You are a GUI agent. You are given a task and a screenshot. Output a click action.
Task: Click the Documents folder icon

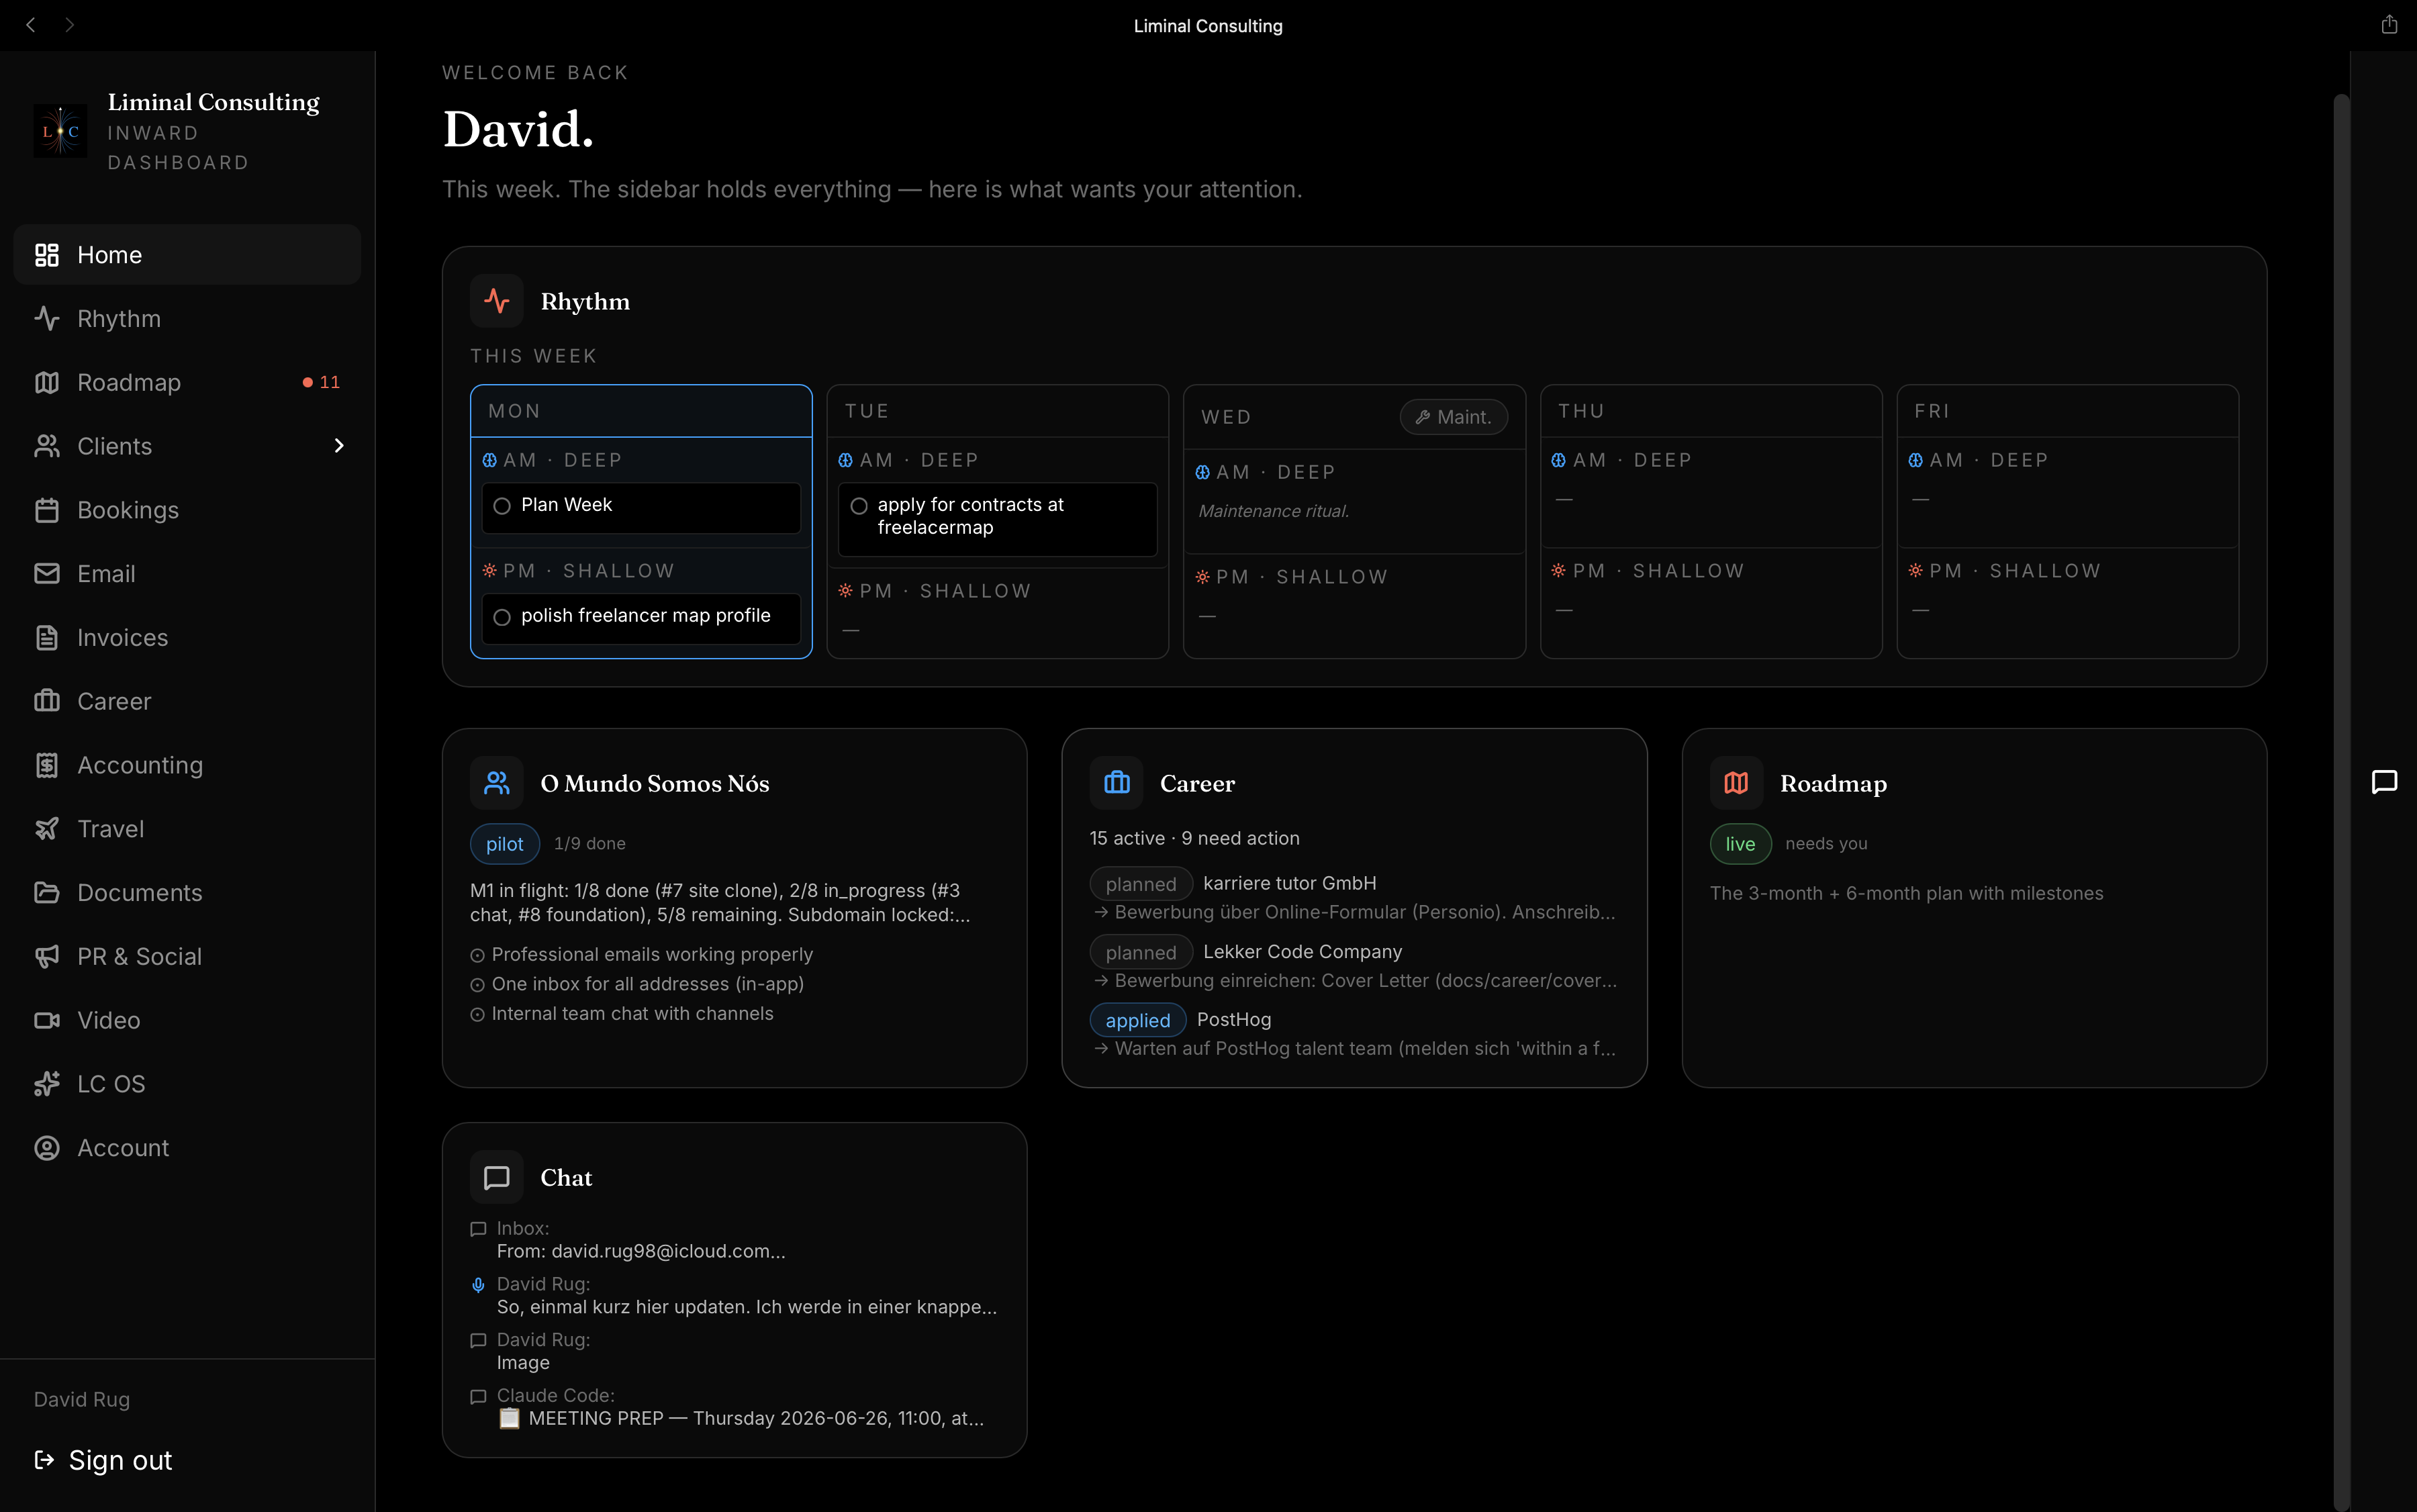pyautogui.click(x=47, y=893)
